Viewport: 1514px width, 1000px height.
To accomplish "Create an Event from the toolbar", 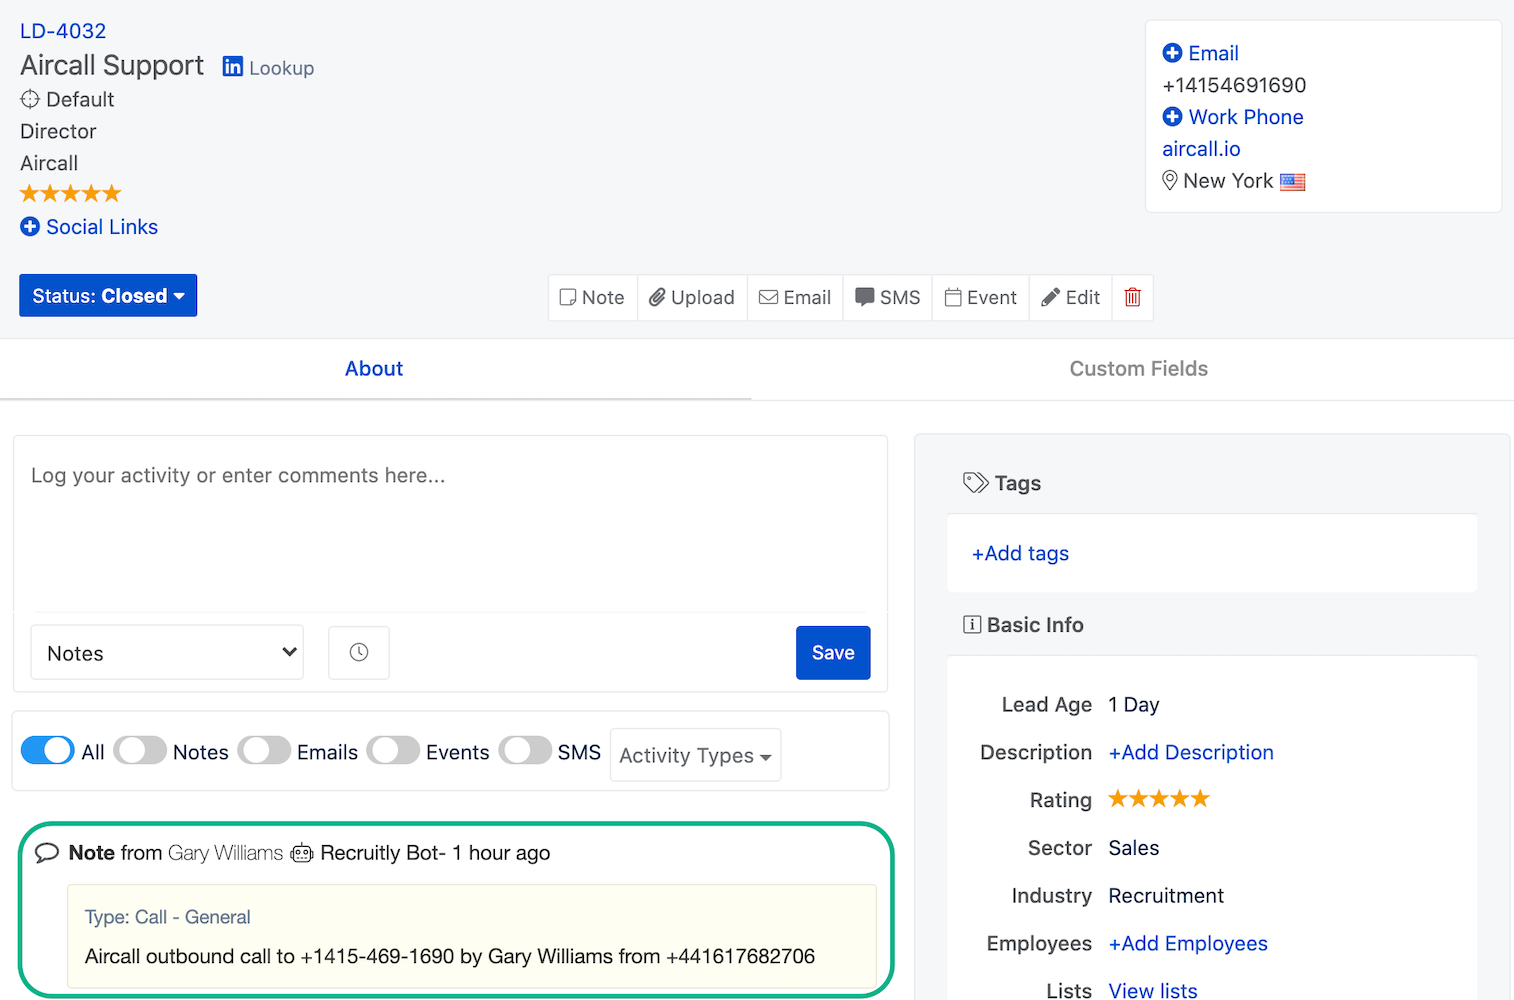I will pos(981,297).
